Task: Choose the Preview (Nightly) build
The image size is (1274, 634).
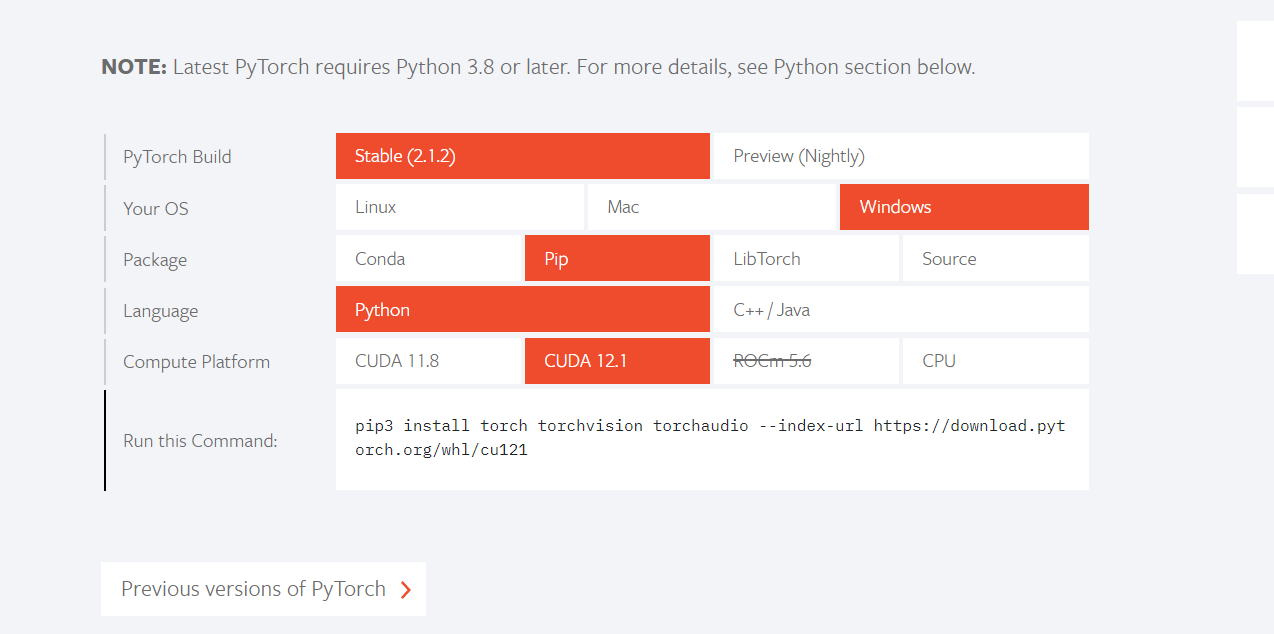Action: coord(901,156)
